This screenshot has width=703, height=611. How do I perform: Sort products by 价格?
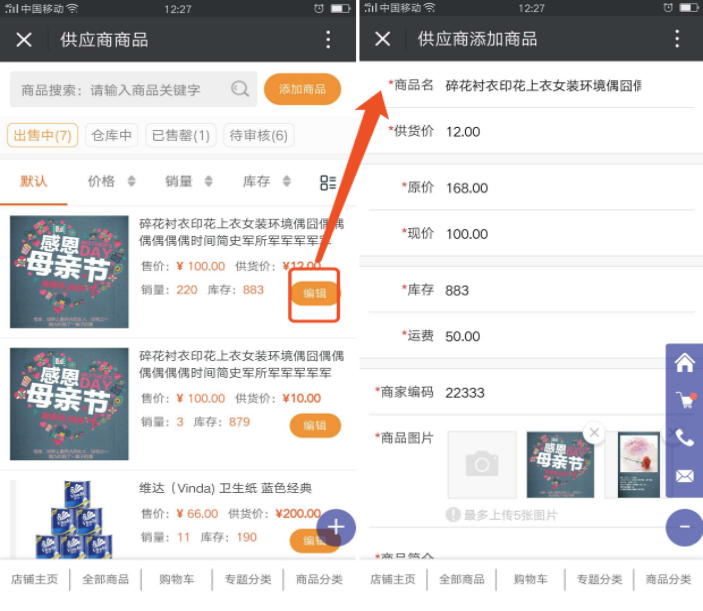click(108, 182)
